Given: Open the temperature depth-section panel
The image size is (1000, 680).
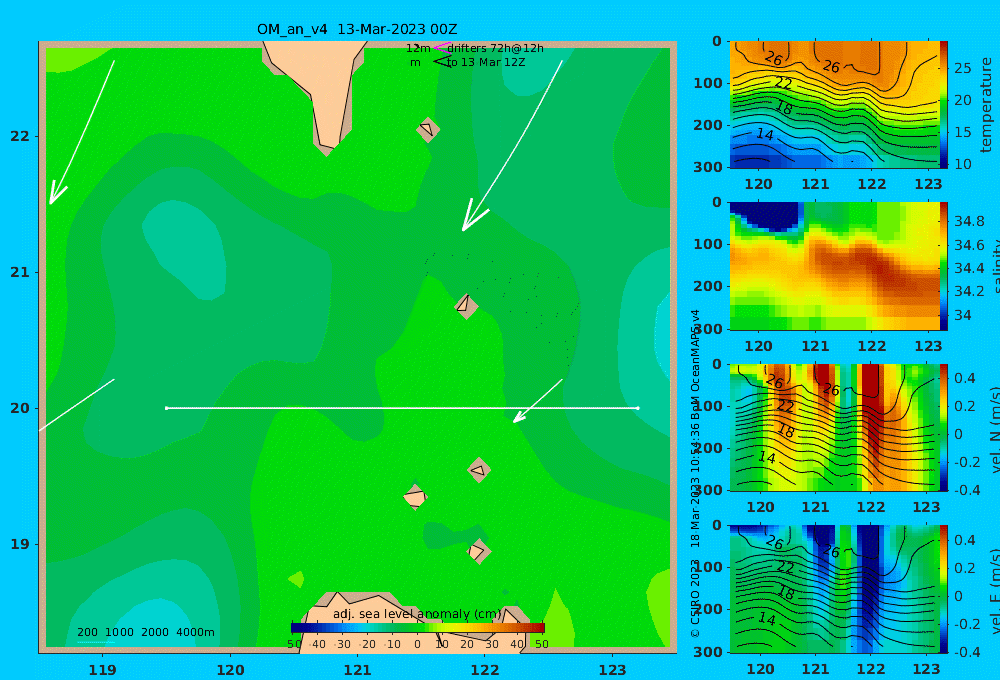Looking at the screenshot, I should 834,105.
